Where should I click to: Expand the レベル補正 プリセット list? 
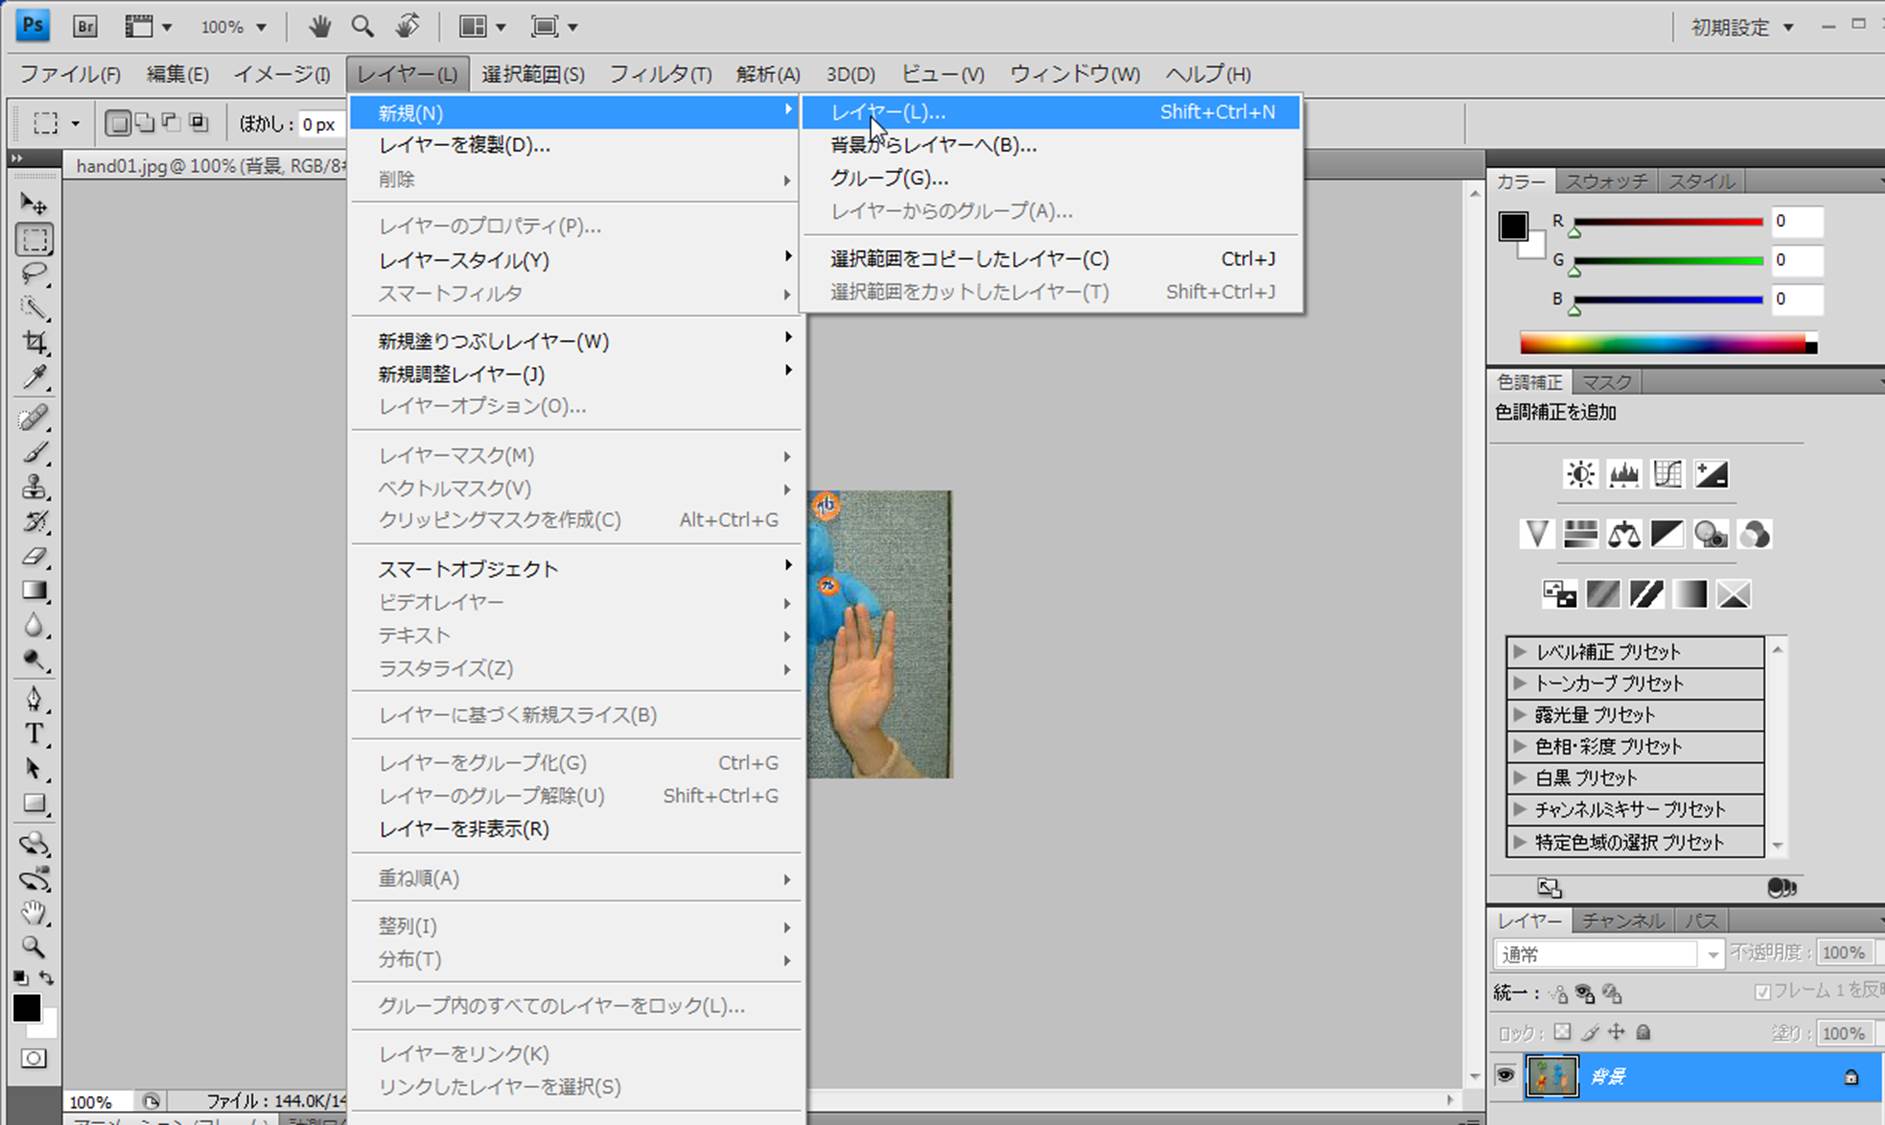[x=1520, y=652]
